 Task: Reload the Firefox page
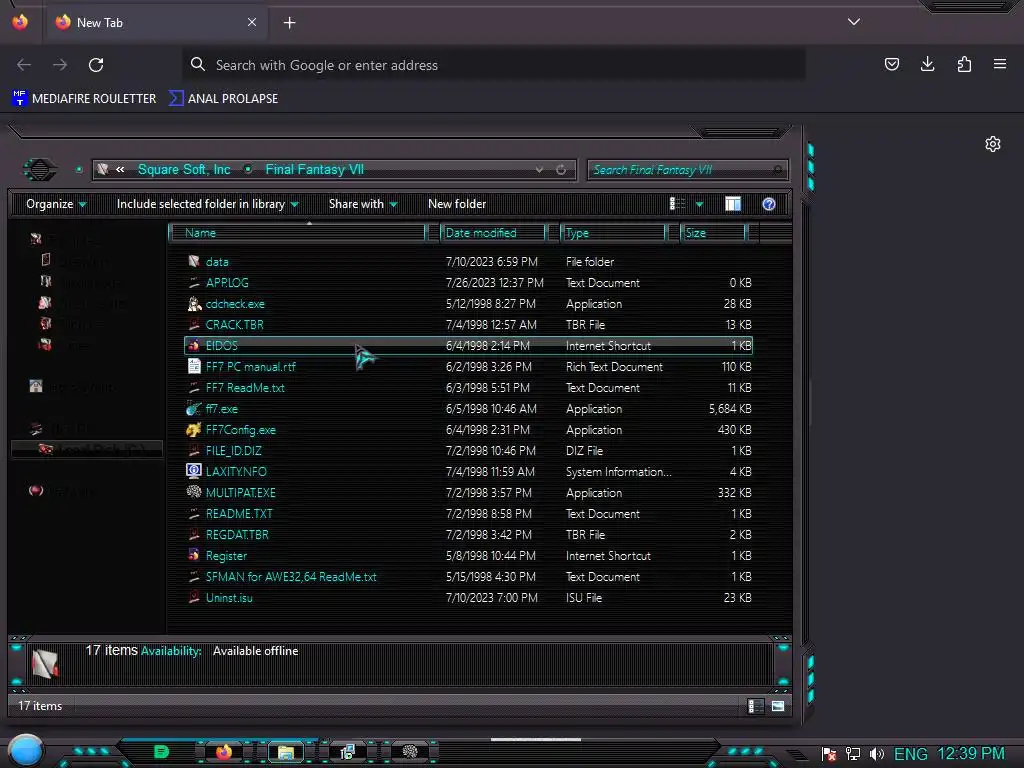pos(96,65)
